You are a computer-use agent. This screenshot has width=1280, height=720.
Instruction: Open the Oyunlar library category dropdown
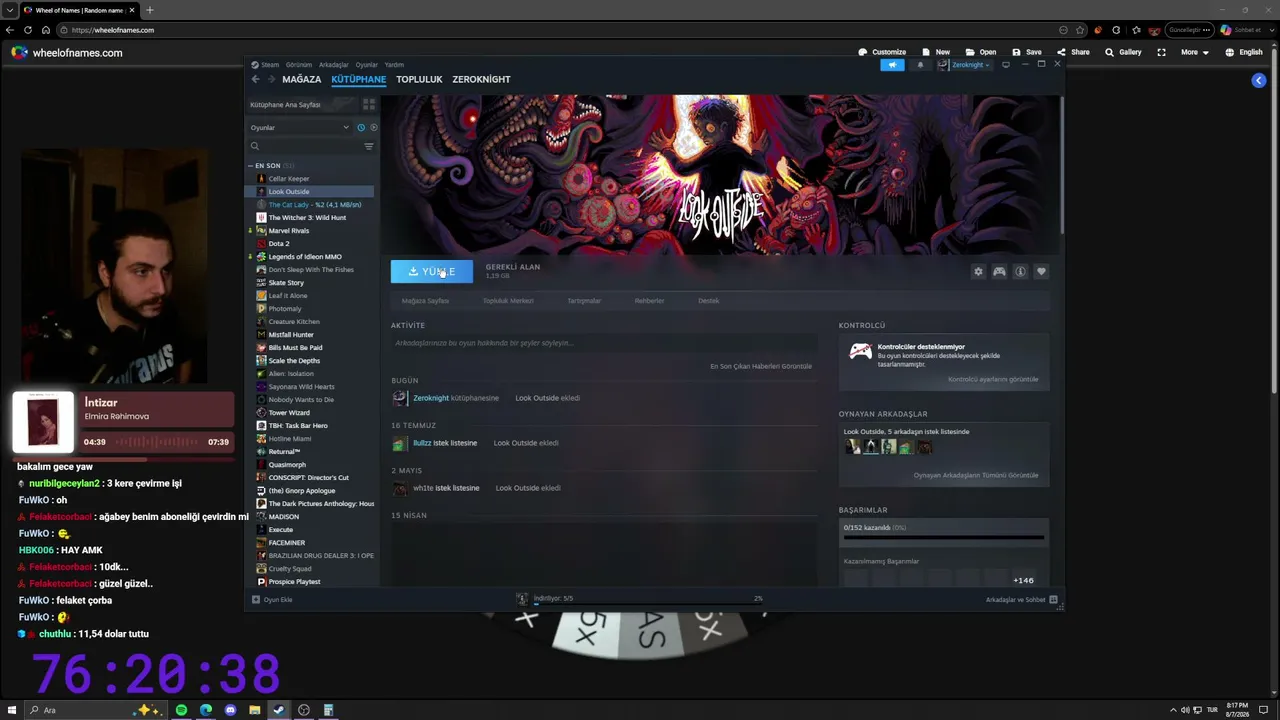pos(299,127)
